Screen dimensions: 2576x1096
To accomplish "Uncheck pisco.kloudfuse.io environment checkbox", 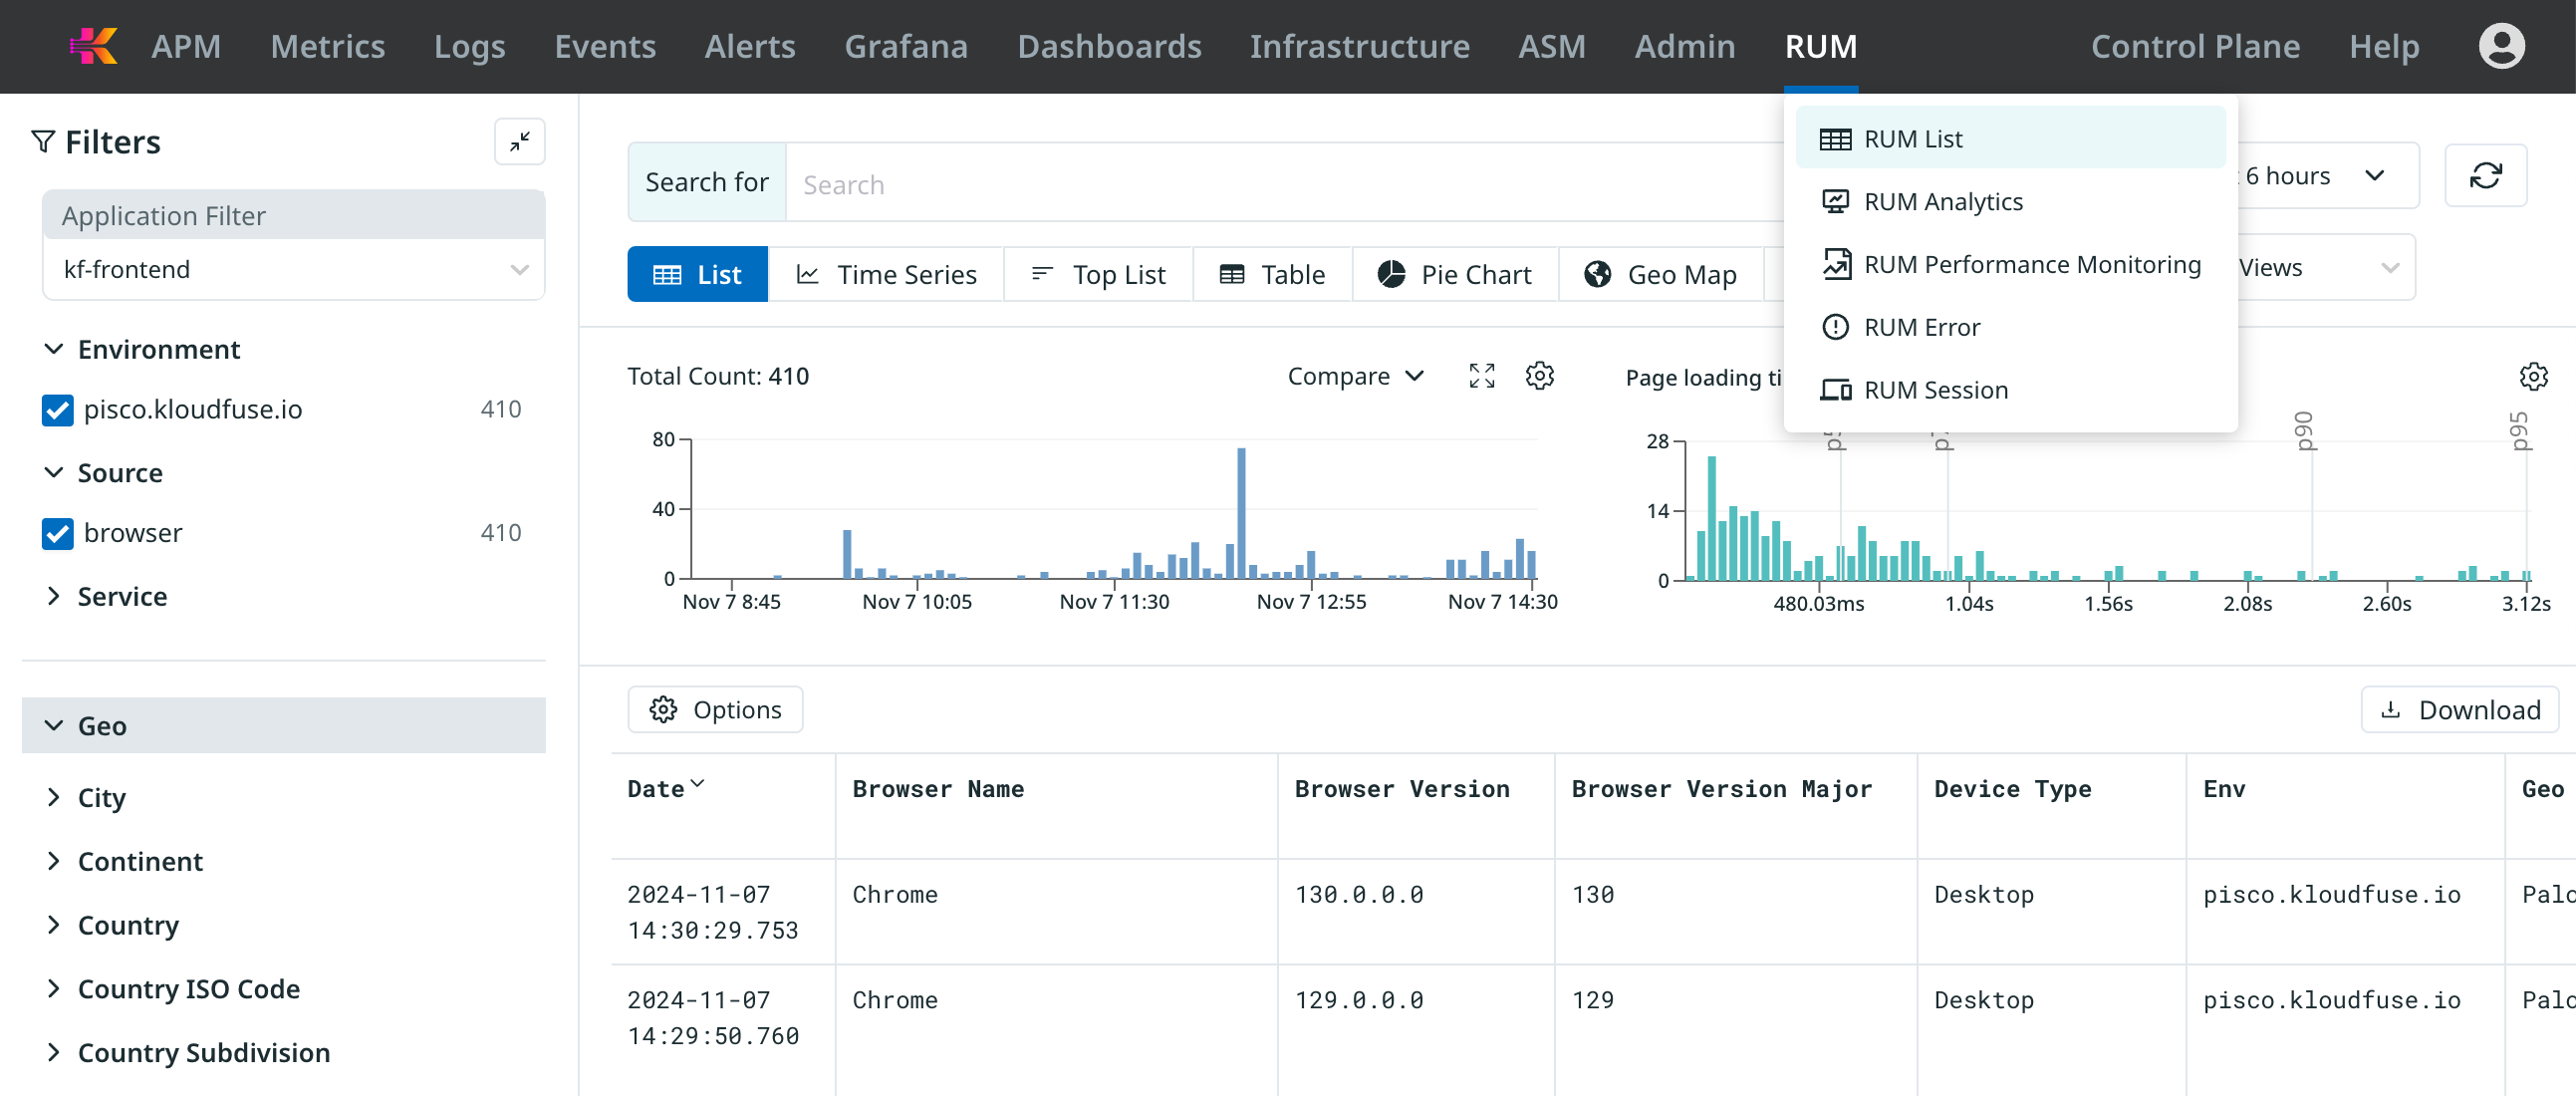I will click(58, 410).
